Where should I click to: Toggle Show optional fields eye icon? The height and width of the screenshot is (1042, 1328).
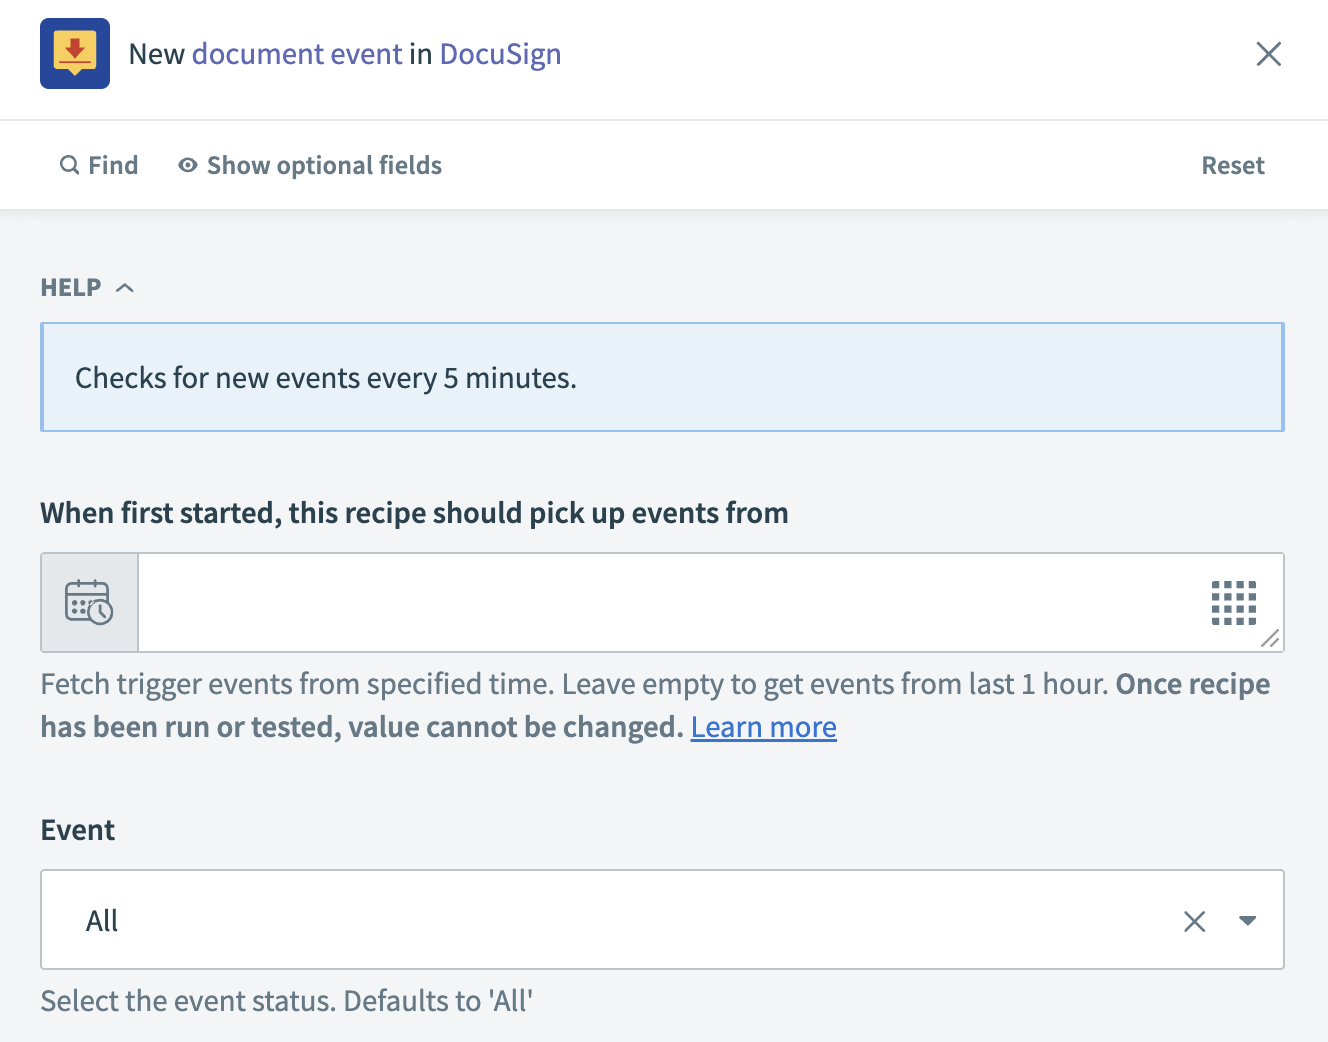pyautogui.click(x=187, y=165)
